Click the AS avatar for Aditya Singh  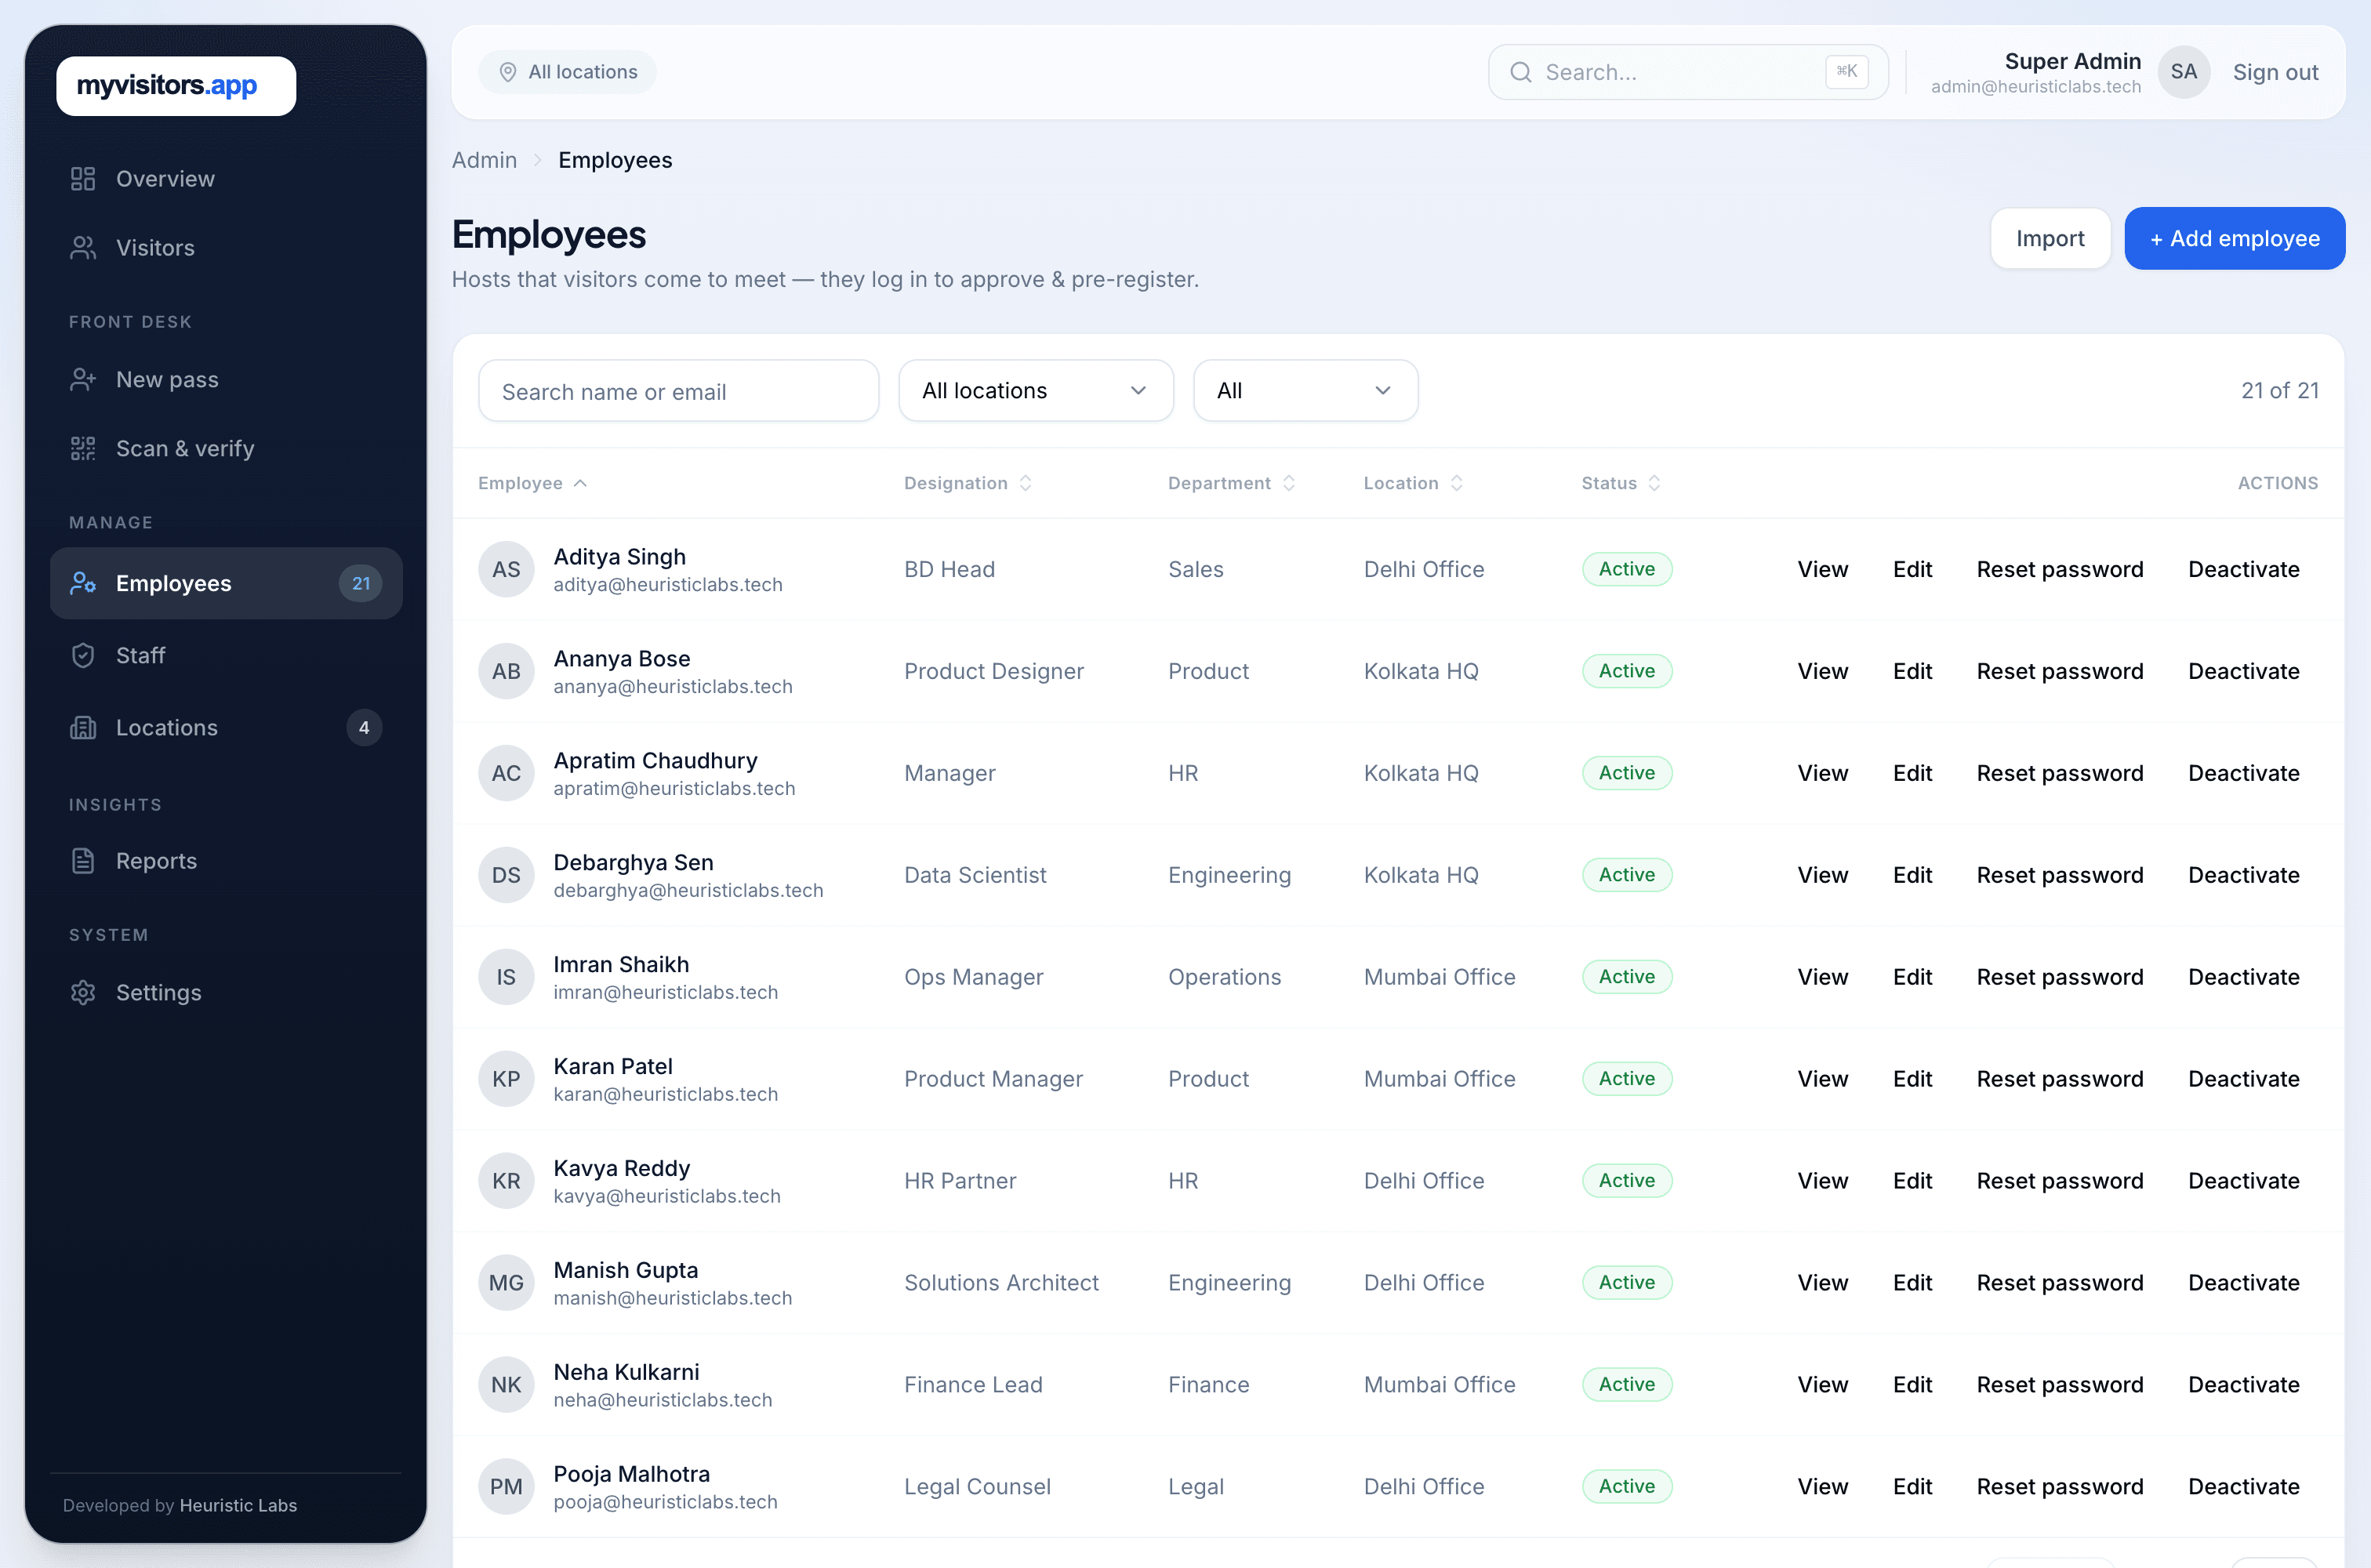pos(506,569)
